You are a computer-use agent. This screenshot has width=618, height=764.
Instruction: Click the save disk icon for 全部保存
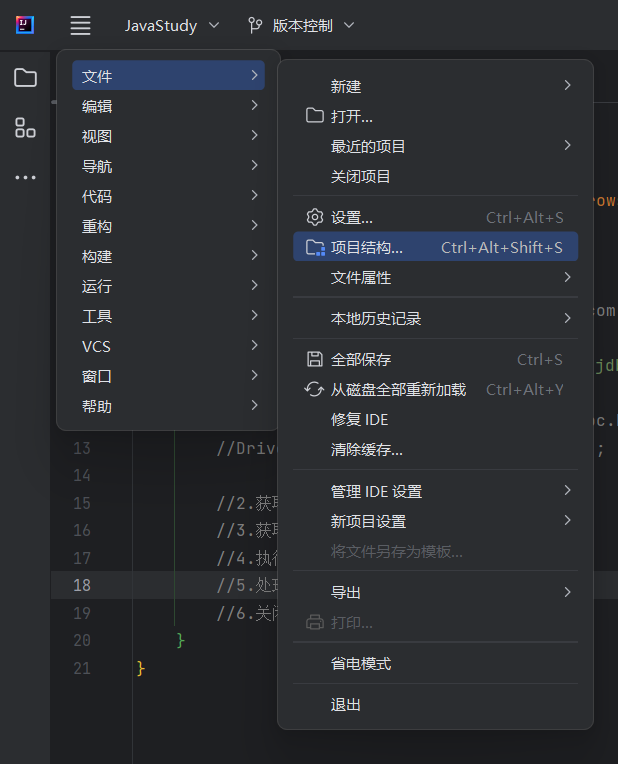point(315,360)
